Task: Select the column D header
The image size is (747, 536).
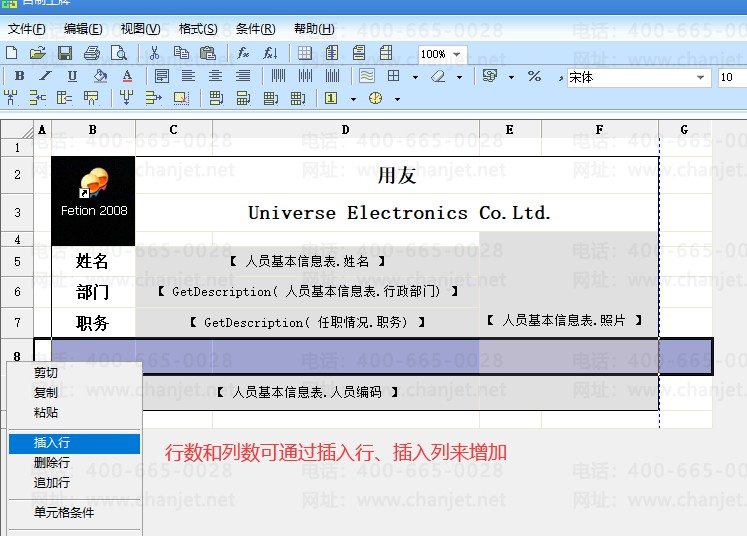Action: point(345,129)
